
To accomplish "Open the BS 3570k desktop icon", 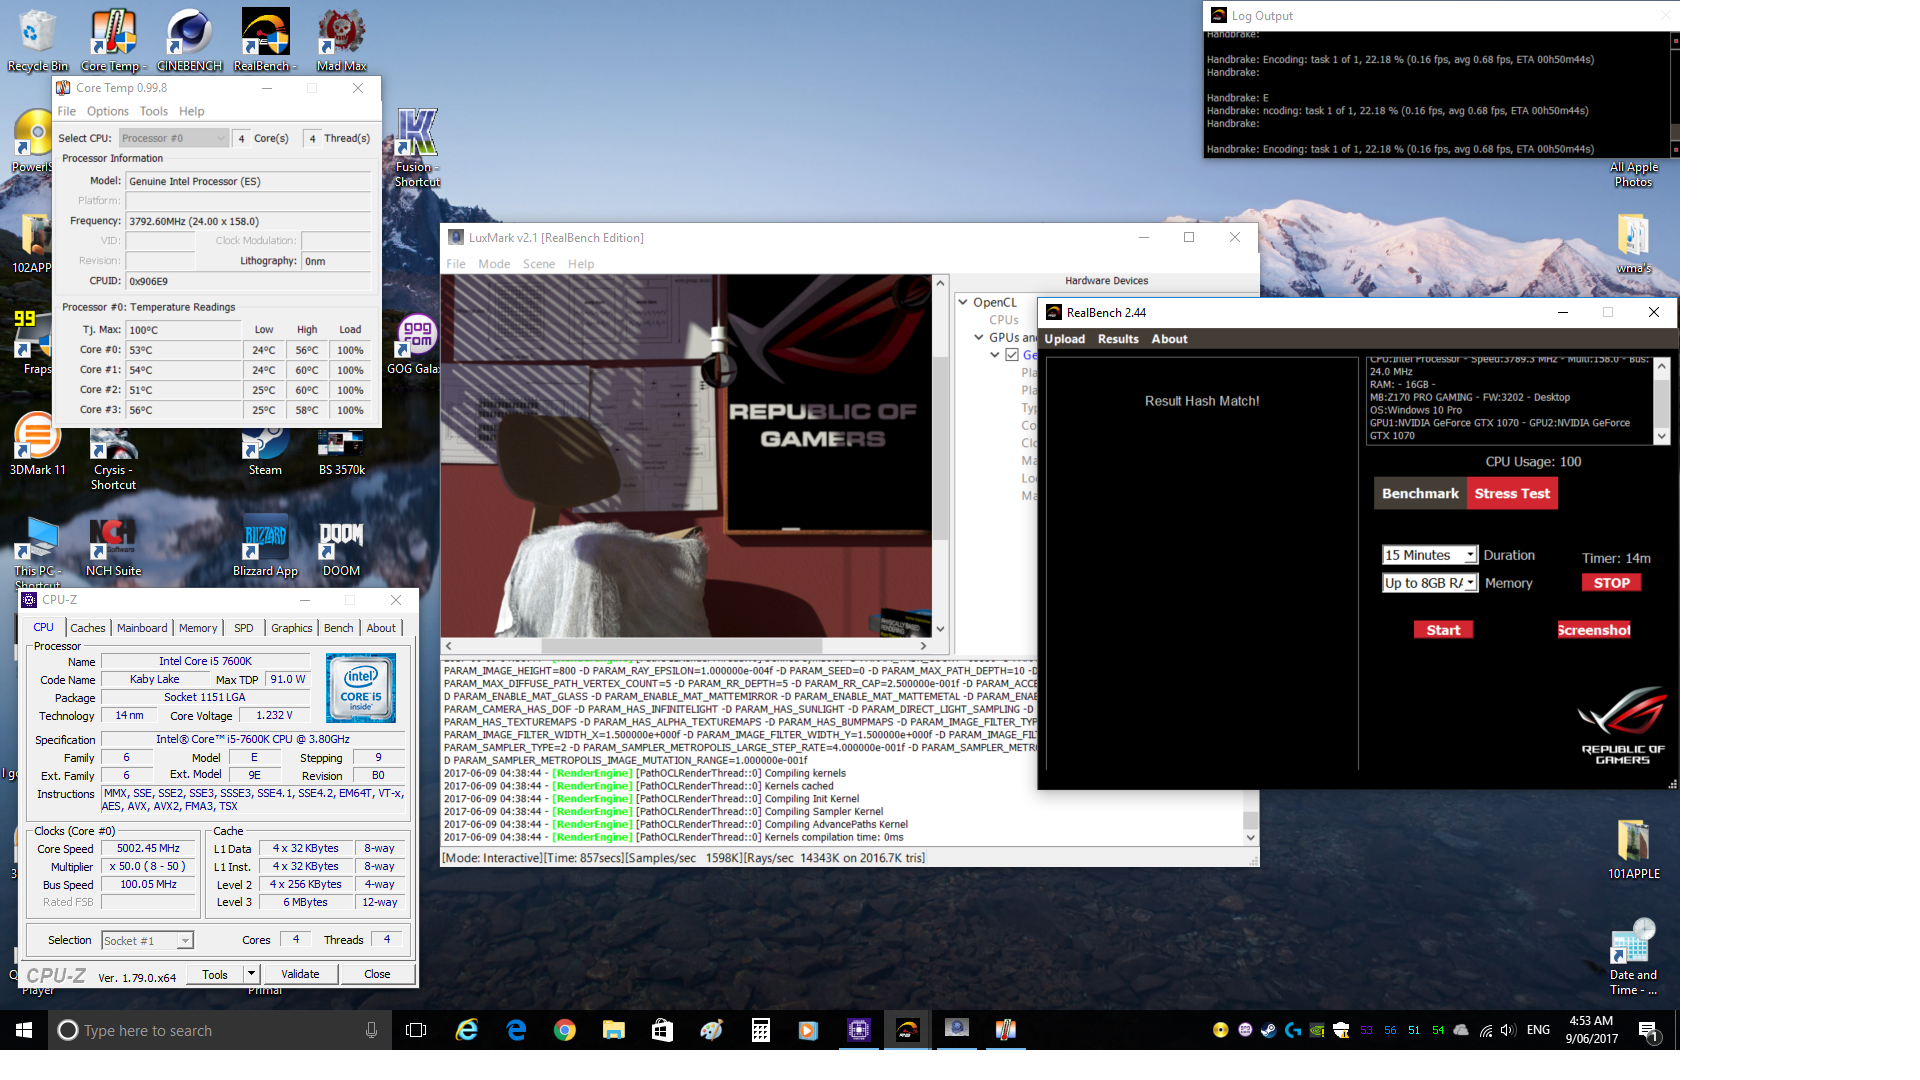I will pos(341,452).
